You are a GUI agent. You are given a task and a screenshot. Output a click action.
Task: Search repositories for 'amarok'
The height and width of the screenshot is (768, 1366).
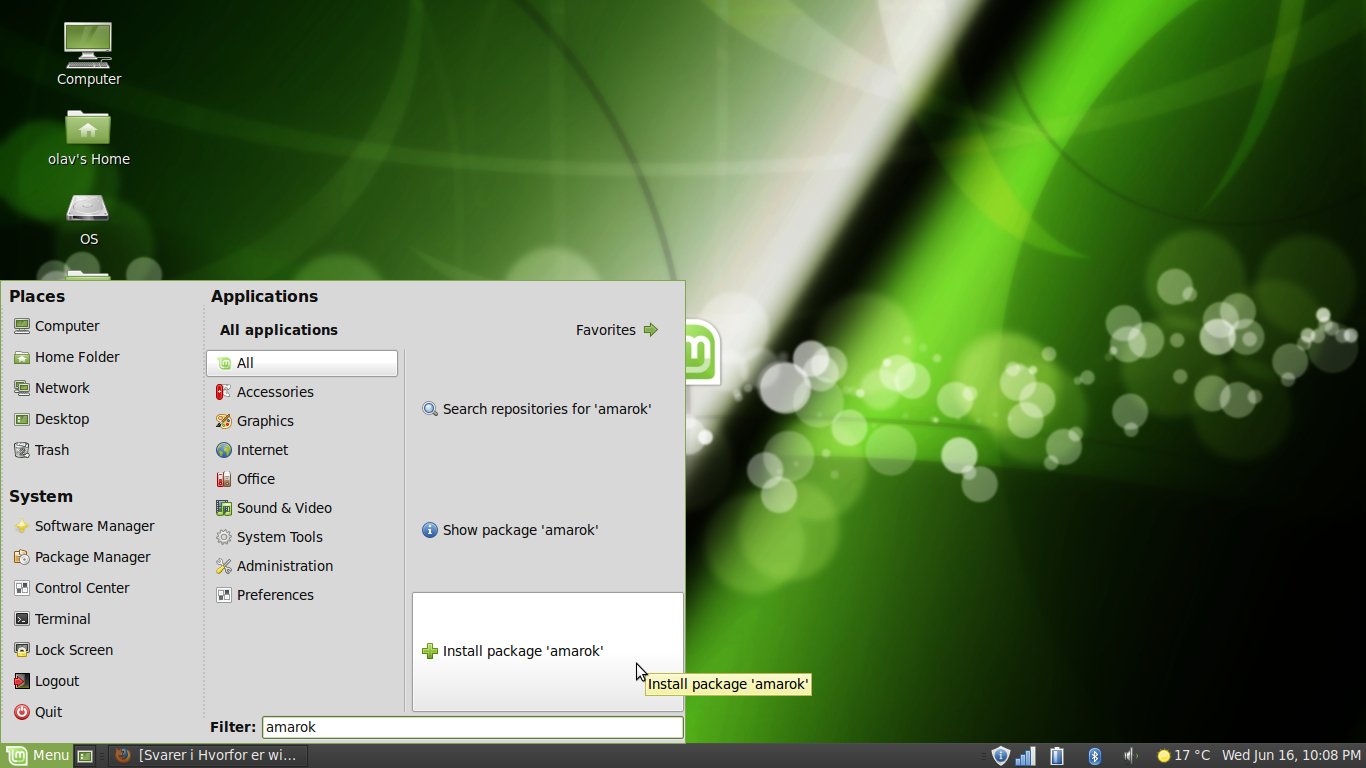pyautogui.click(x=548, y=409)
